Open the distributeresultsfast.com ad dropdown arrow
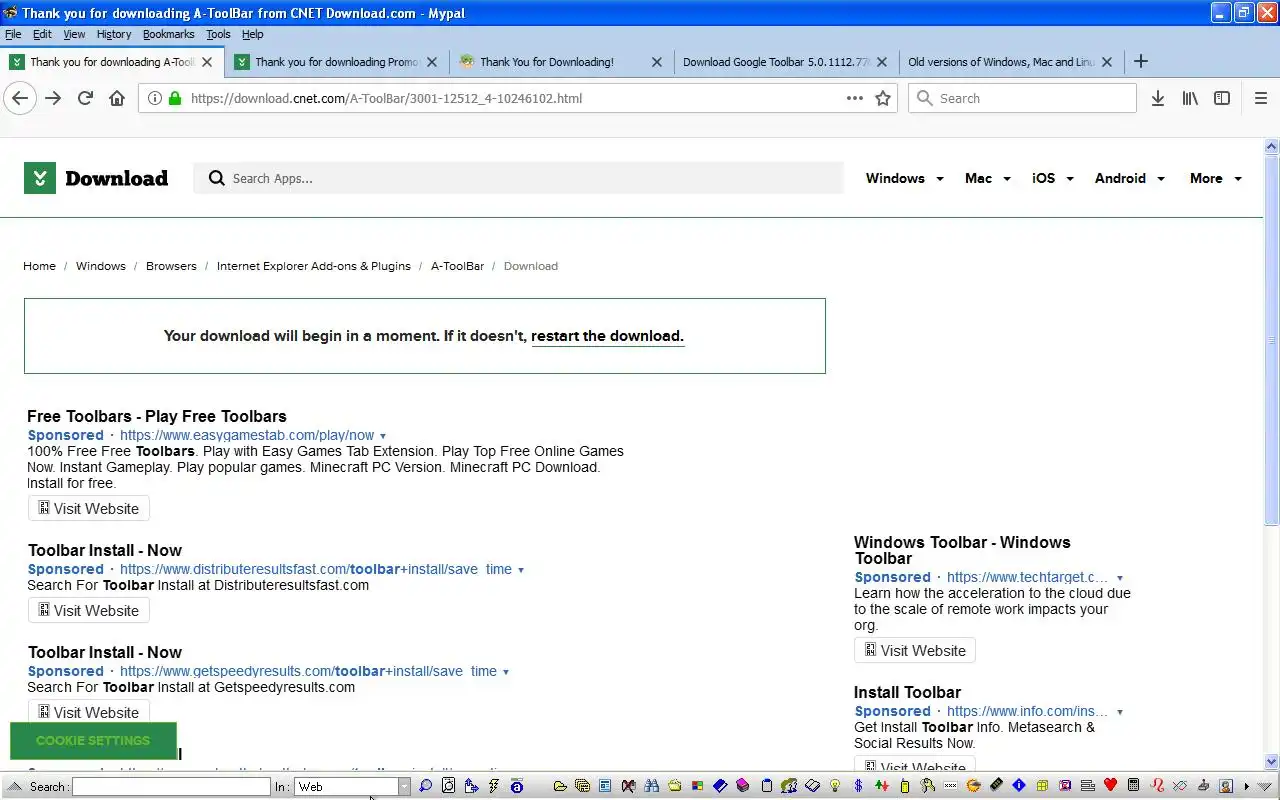The height and width of the screenshot is (800, 1280). [x=521, y=570]
